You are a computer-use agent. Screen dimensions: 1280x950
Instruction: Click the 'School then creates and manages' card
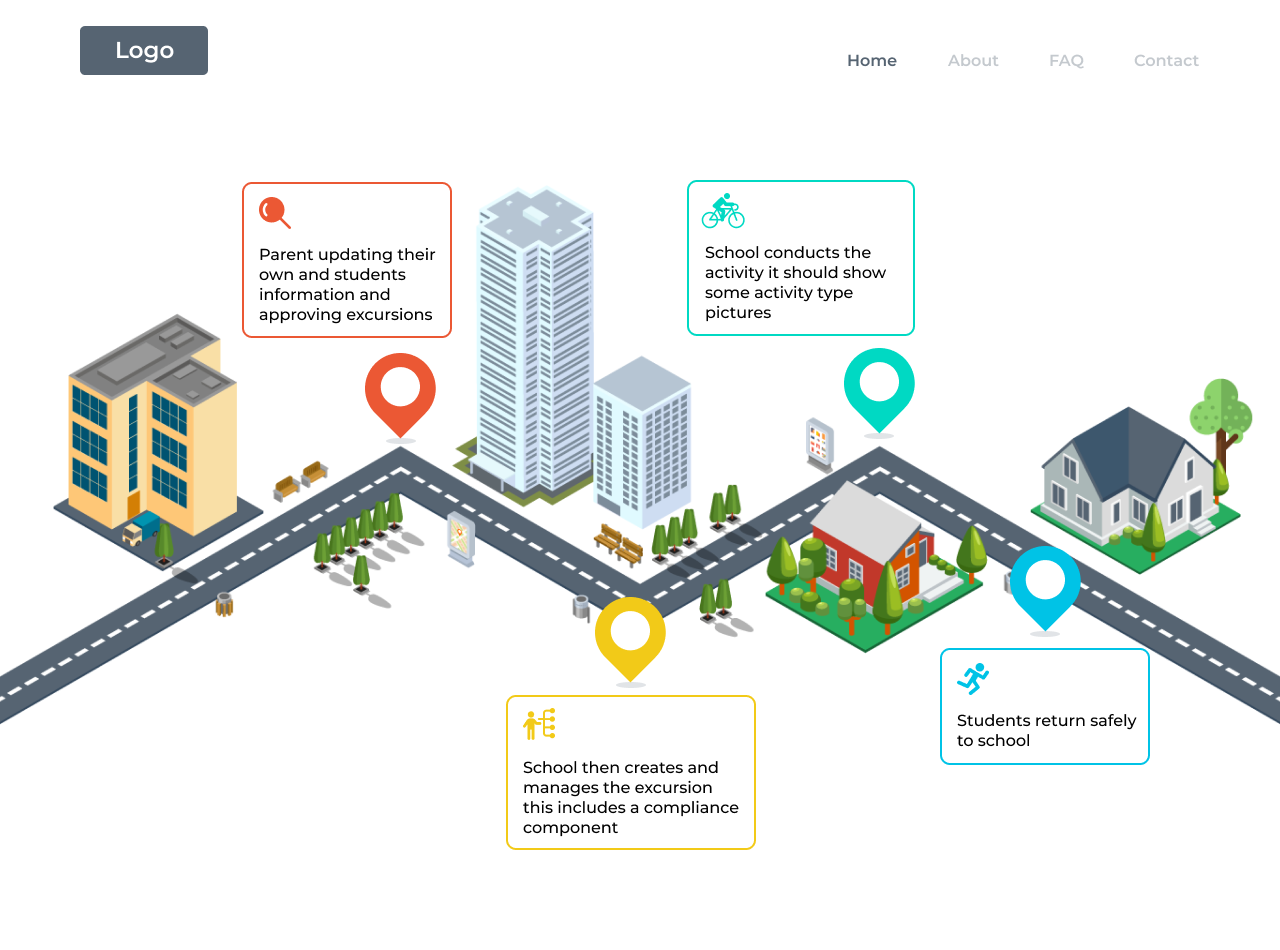coord(630,772)
